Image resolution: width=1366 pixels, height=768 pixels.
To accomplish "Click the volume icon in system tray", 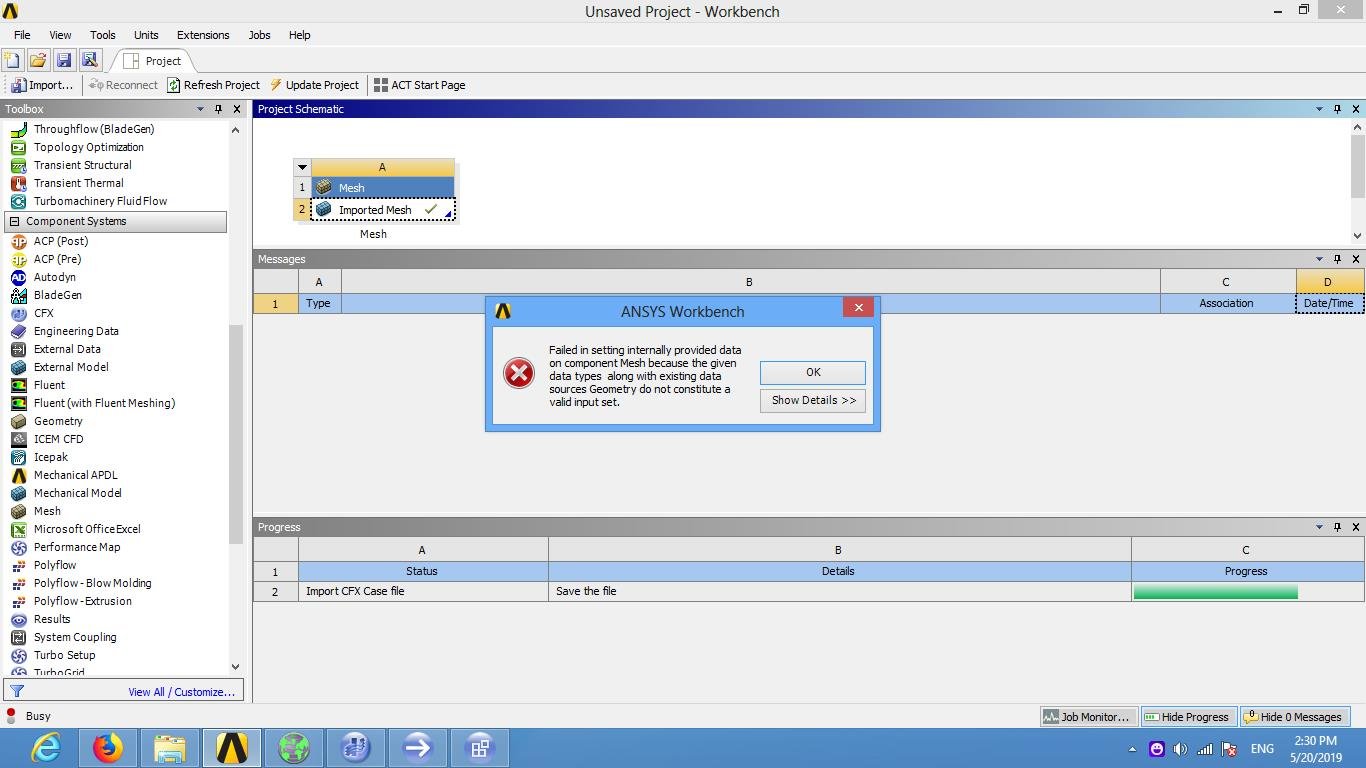I will point(1181,749).
